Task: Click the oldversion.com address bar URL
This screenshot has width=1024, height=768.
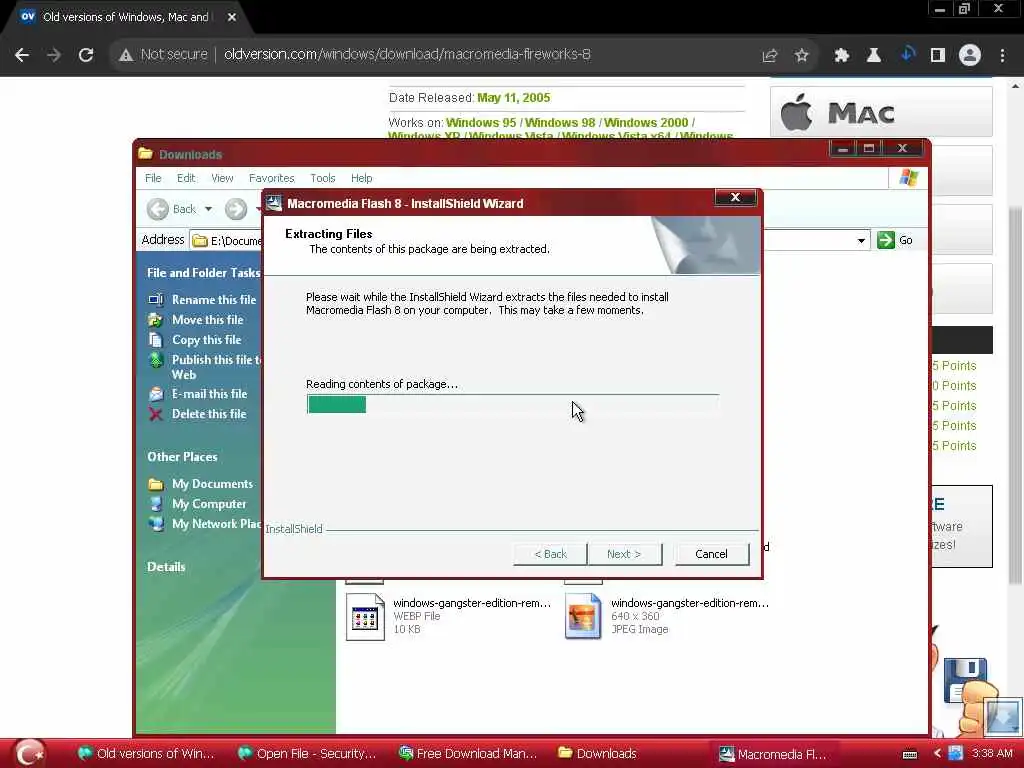Action: pyautogui.click(x=407, y=54)
